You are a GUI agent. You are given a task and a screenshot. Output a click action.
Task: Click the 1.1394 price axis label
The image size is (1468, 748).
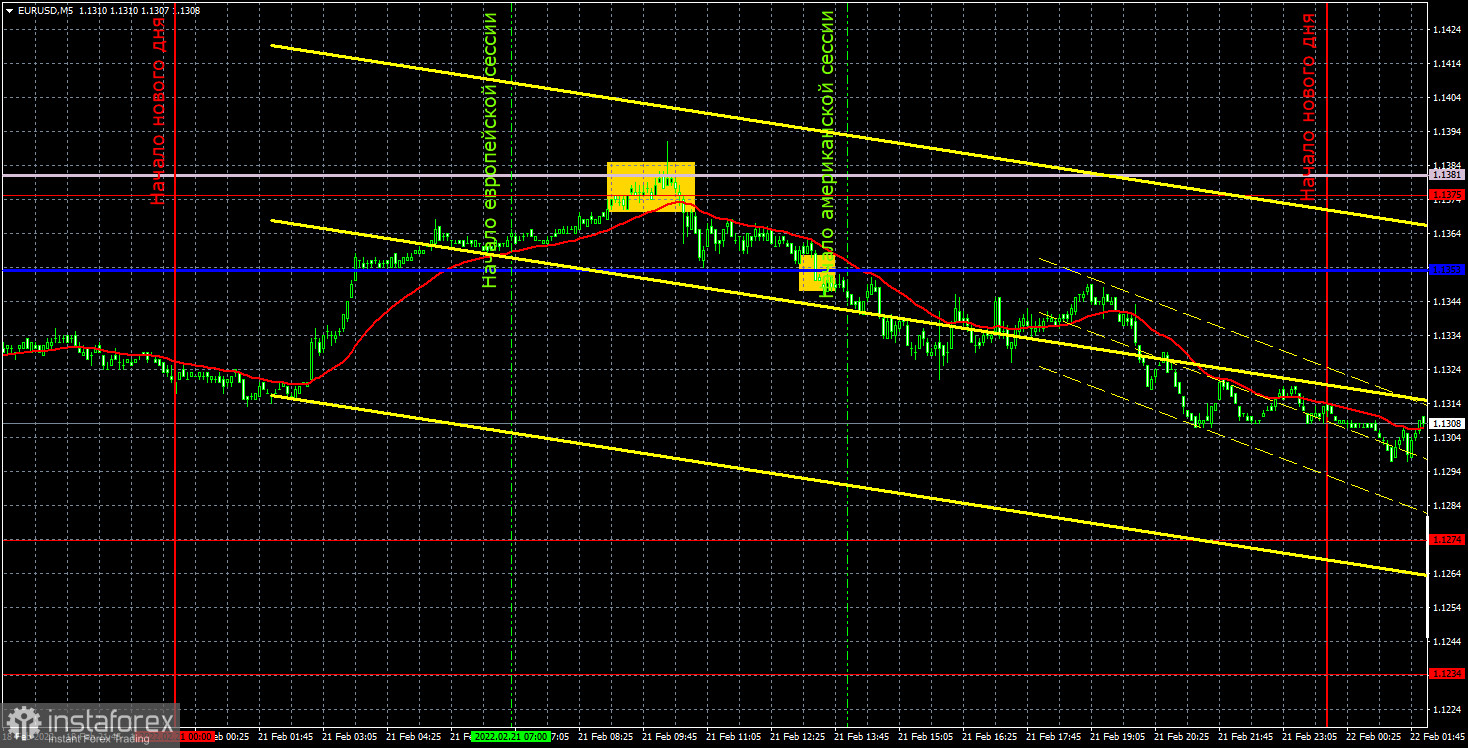click(1447, 132)
